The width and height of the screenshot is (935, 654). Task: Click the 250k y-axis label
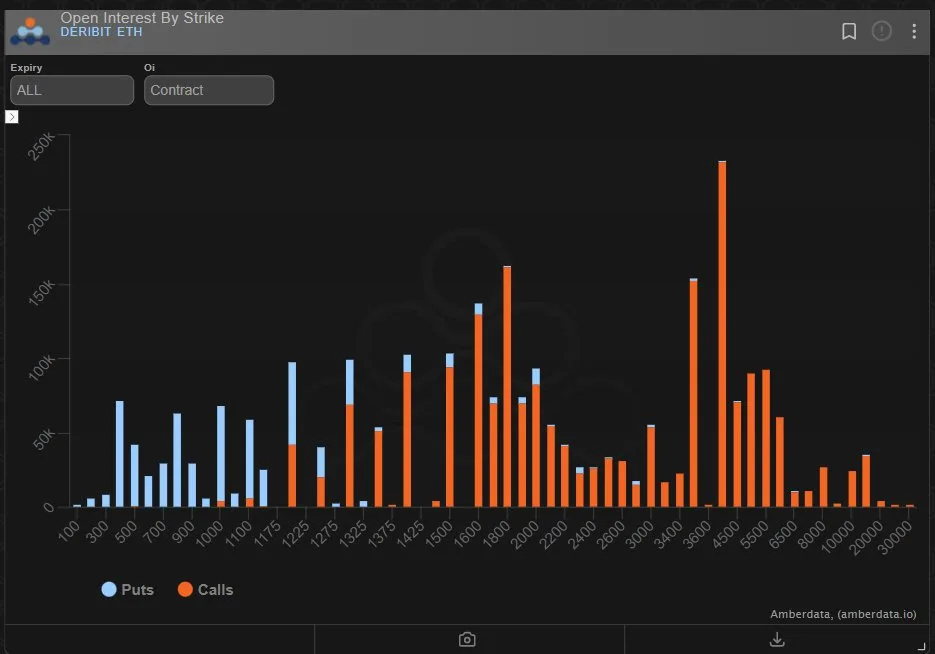(x=41, y=147)
